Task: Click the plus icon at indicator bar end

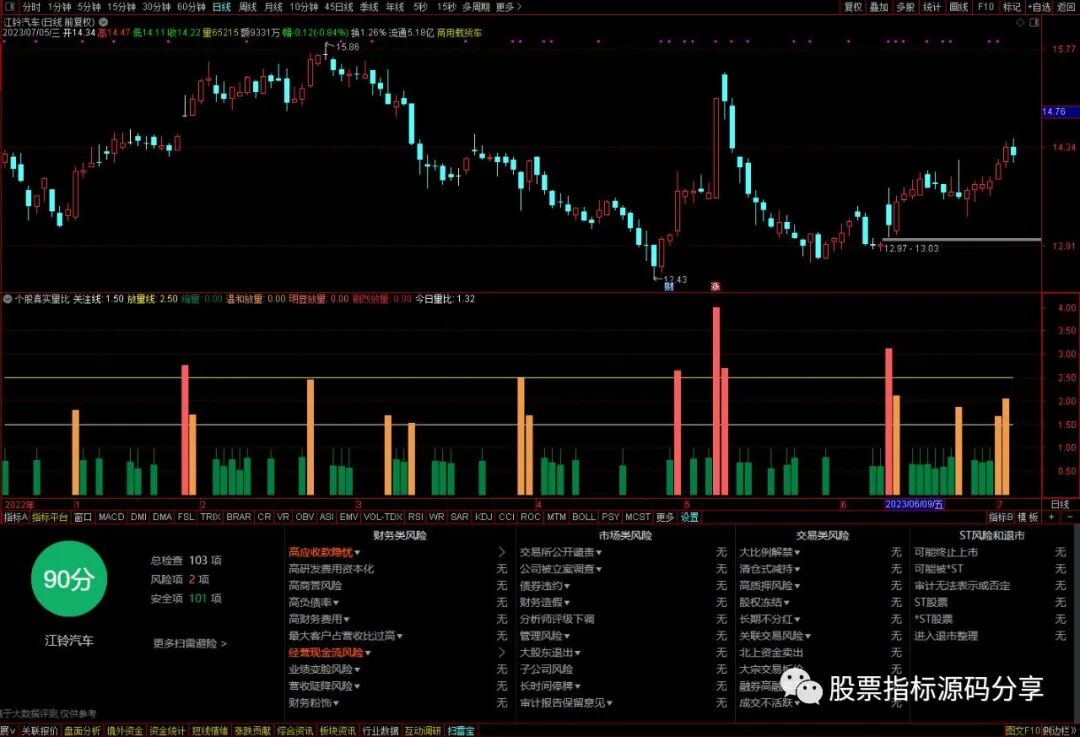Action: click(1052, 517)
